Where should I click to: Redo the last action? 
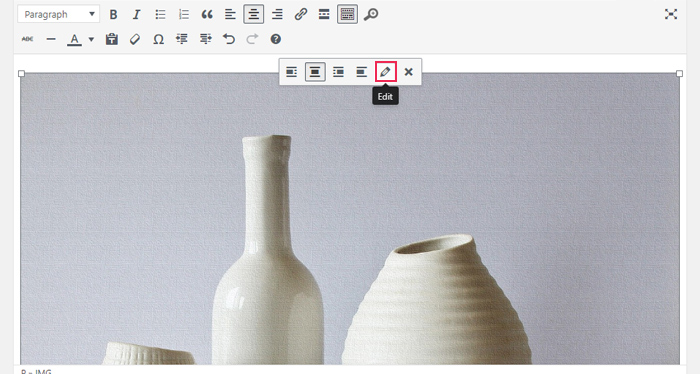[x=252, y=39]
